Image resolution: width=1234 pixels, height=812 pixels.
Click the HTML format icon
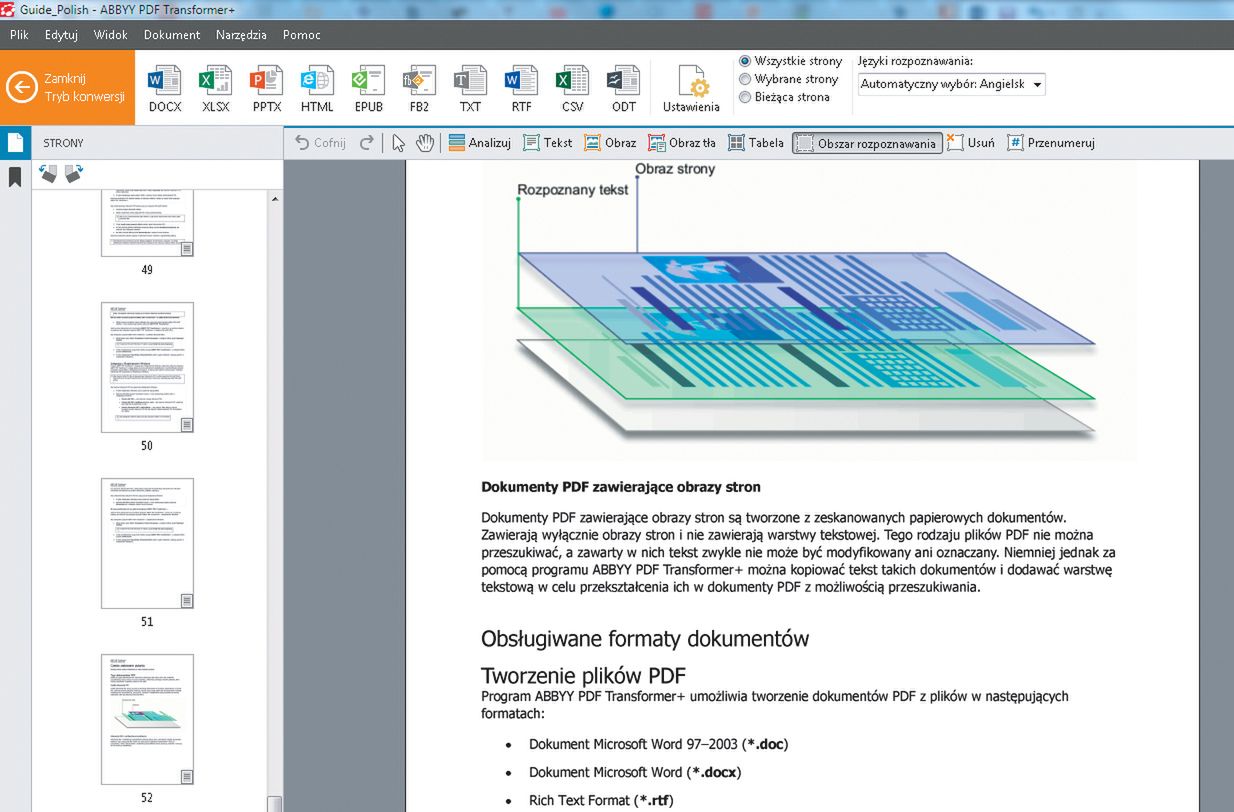click(x=317, y=87)
